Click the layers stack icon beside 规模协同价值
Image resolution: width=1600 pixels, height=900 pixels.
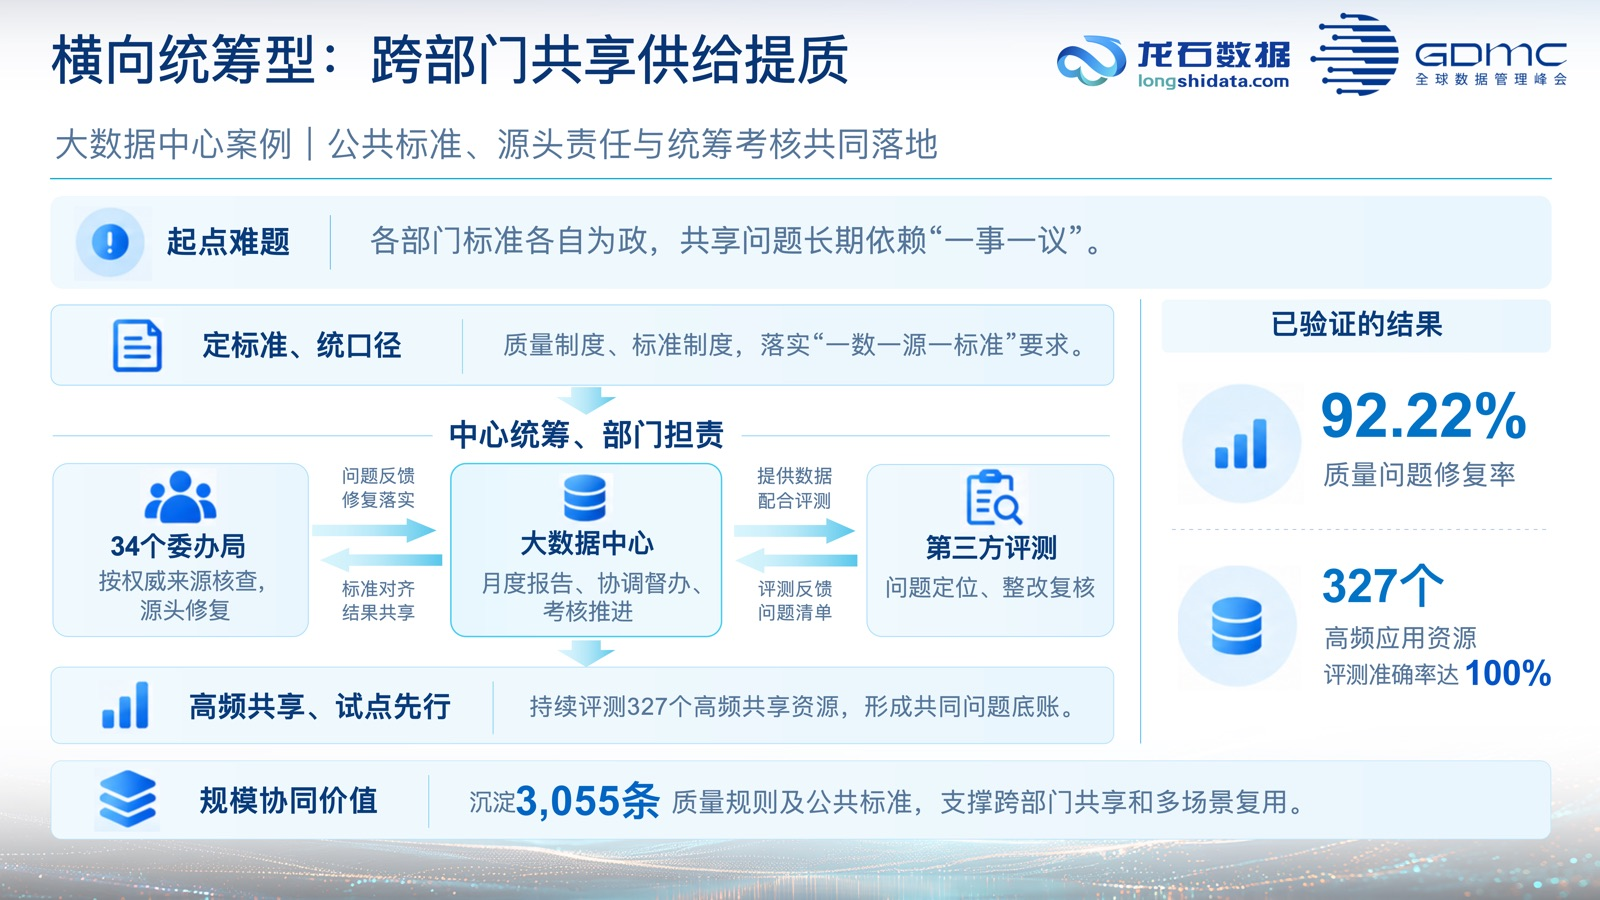(x=128, y=799)
